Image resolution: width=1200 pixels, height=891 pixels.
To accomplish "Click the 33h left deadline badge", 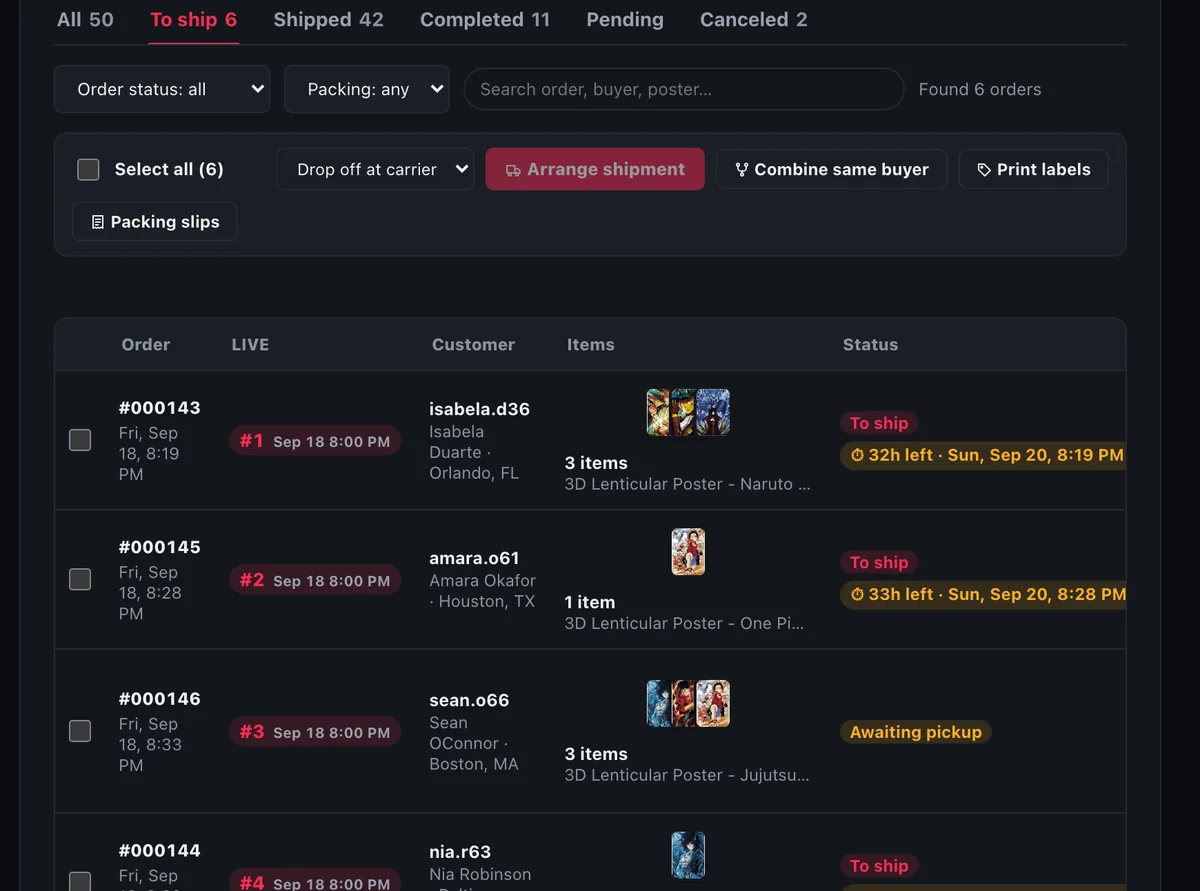I will (984, 594).
